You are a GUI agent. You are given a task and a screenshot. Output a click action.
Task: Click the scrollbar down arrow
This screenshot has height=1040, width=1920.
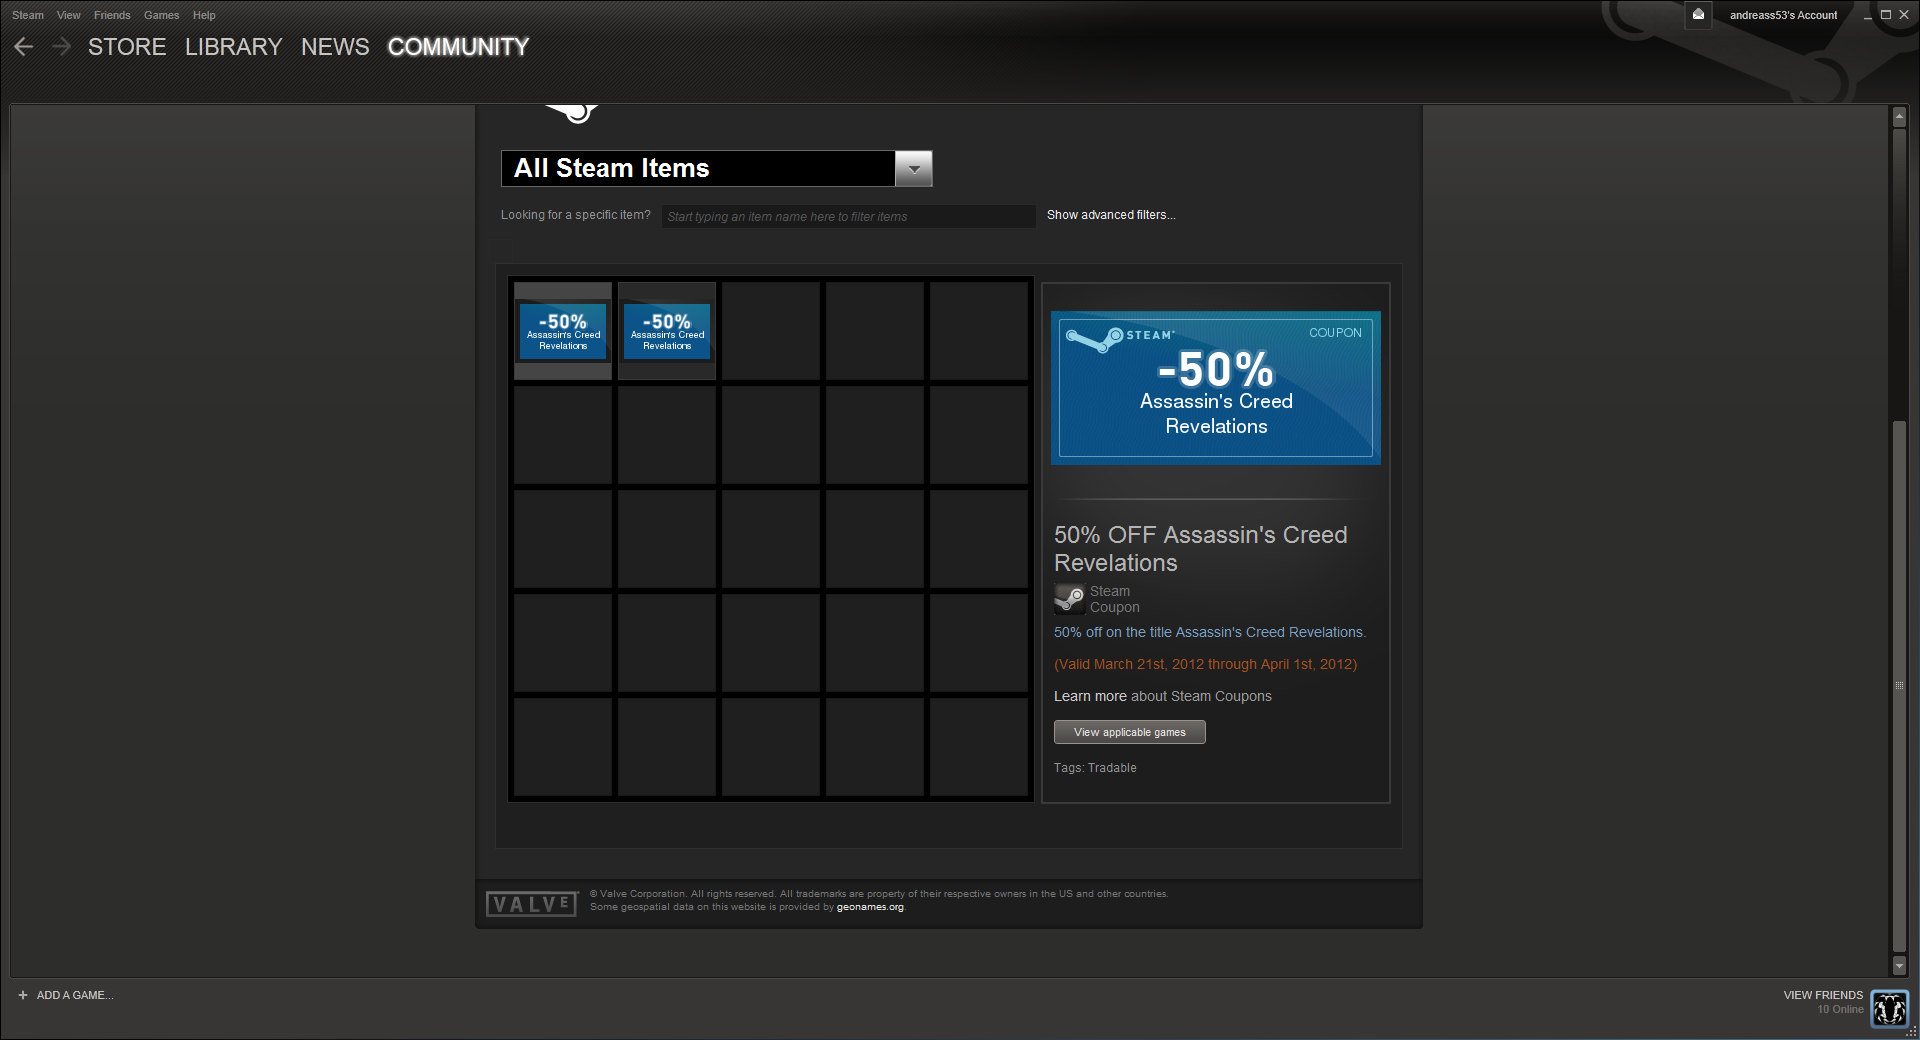tap(1899, 966)
